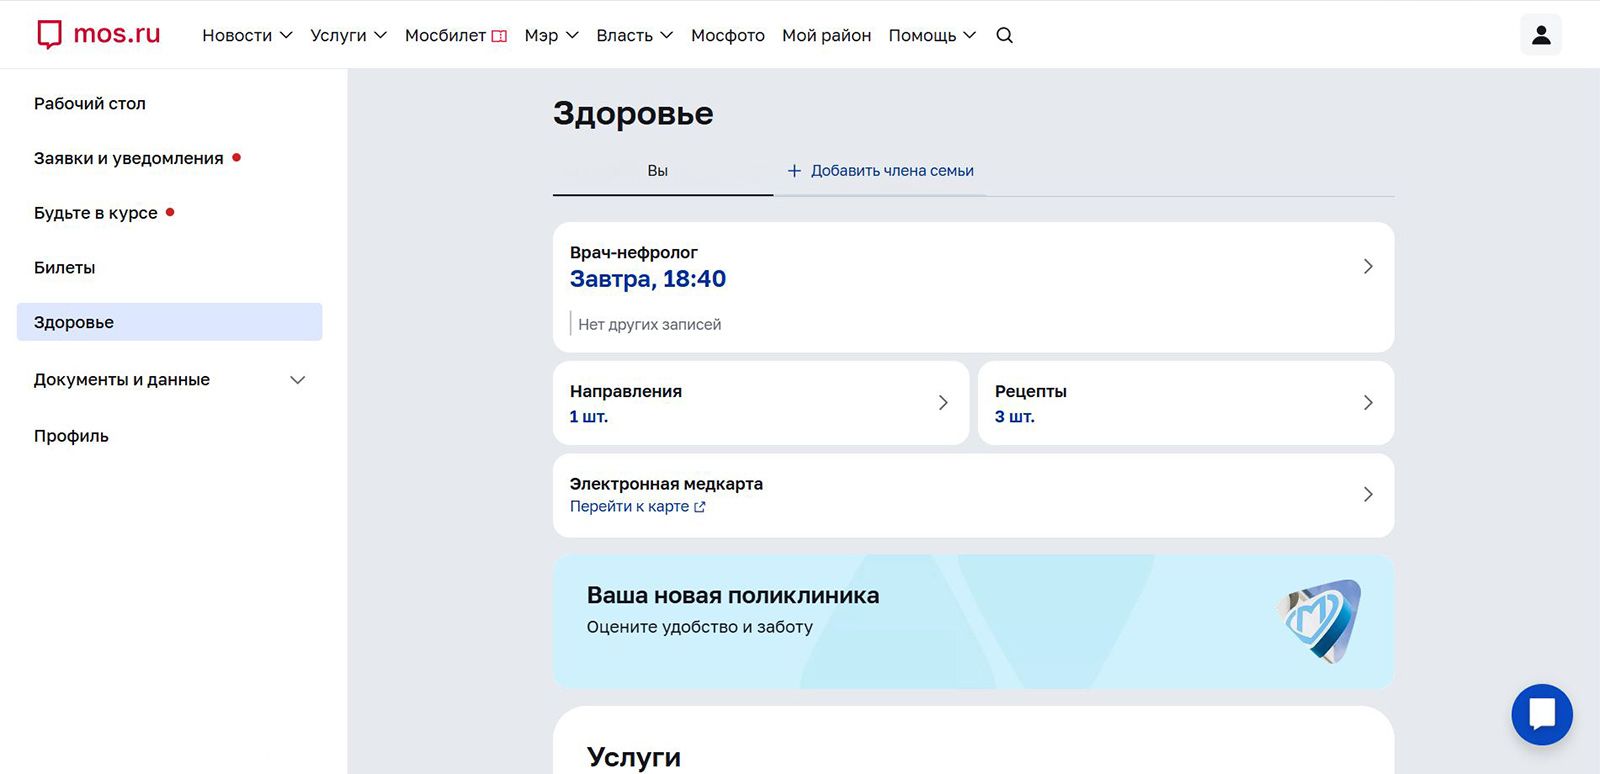Click the Услуги section heading at the bottom
This screenshot has height=774, width=1600.
point(634,757)
